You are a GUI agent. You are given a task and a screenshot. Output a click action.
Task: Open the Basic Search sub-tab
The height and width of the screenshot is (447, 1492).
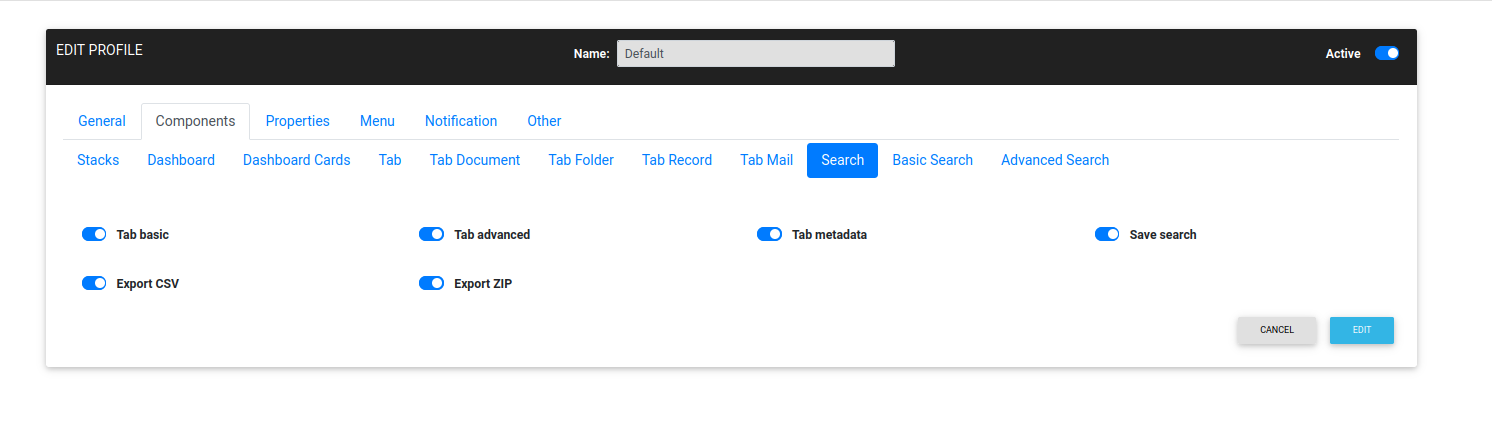(933, 160)
